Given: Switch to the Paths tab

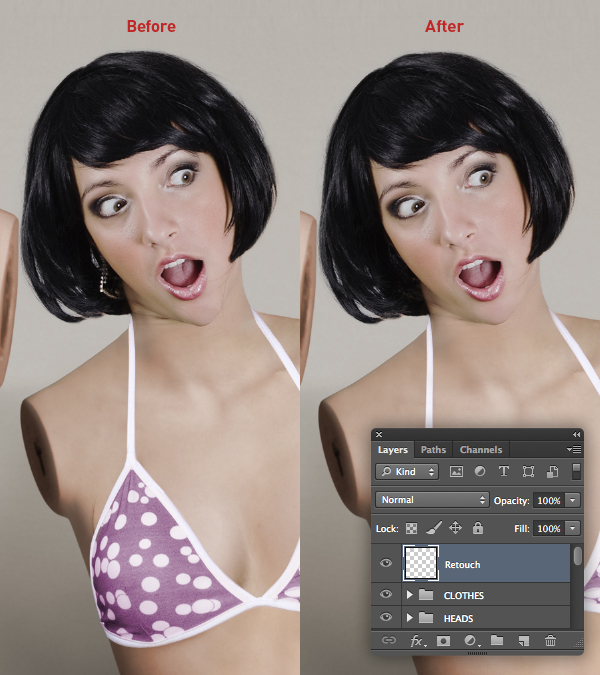Looking at the screenshot, I should (x=433, y=449).
